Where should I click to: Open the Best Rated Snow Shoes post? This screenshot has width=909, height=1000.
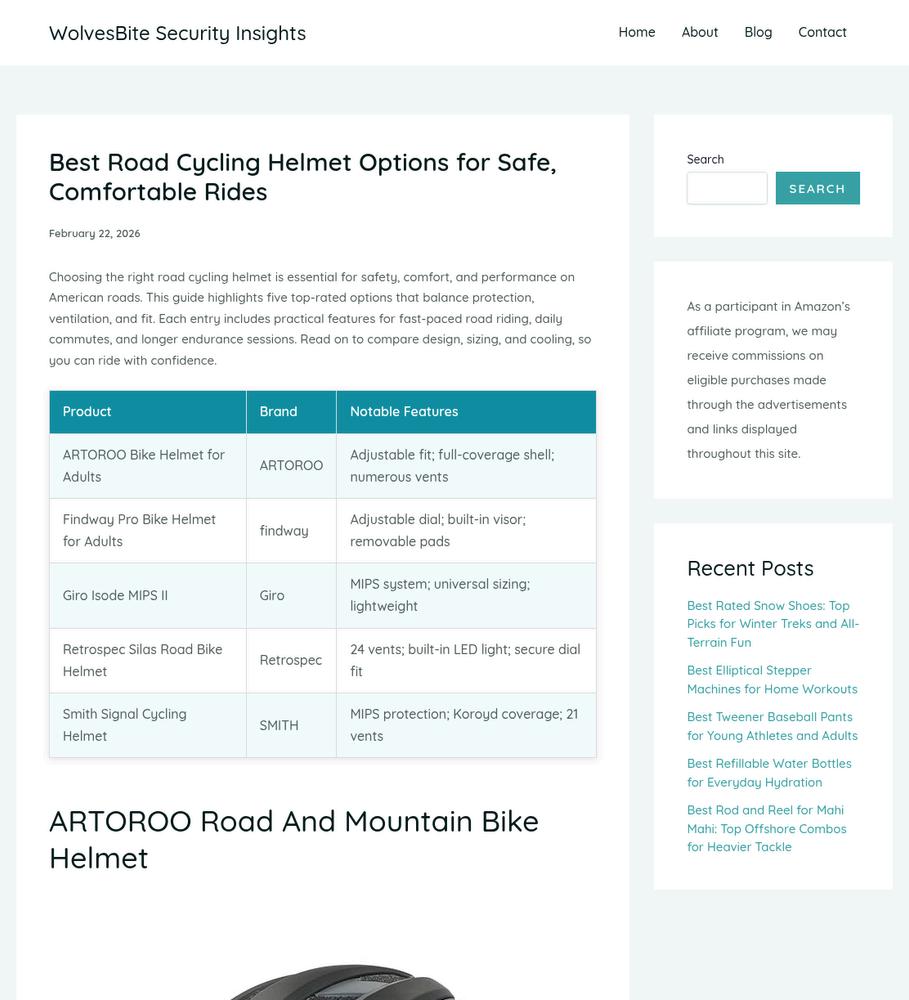click(772, 624)
